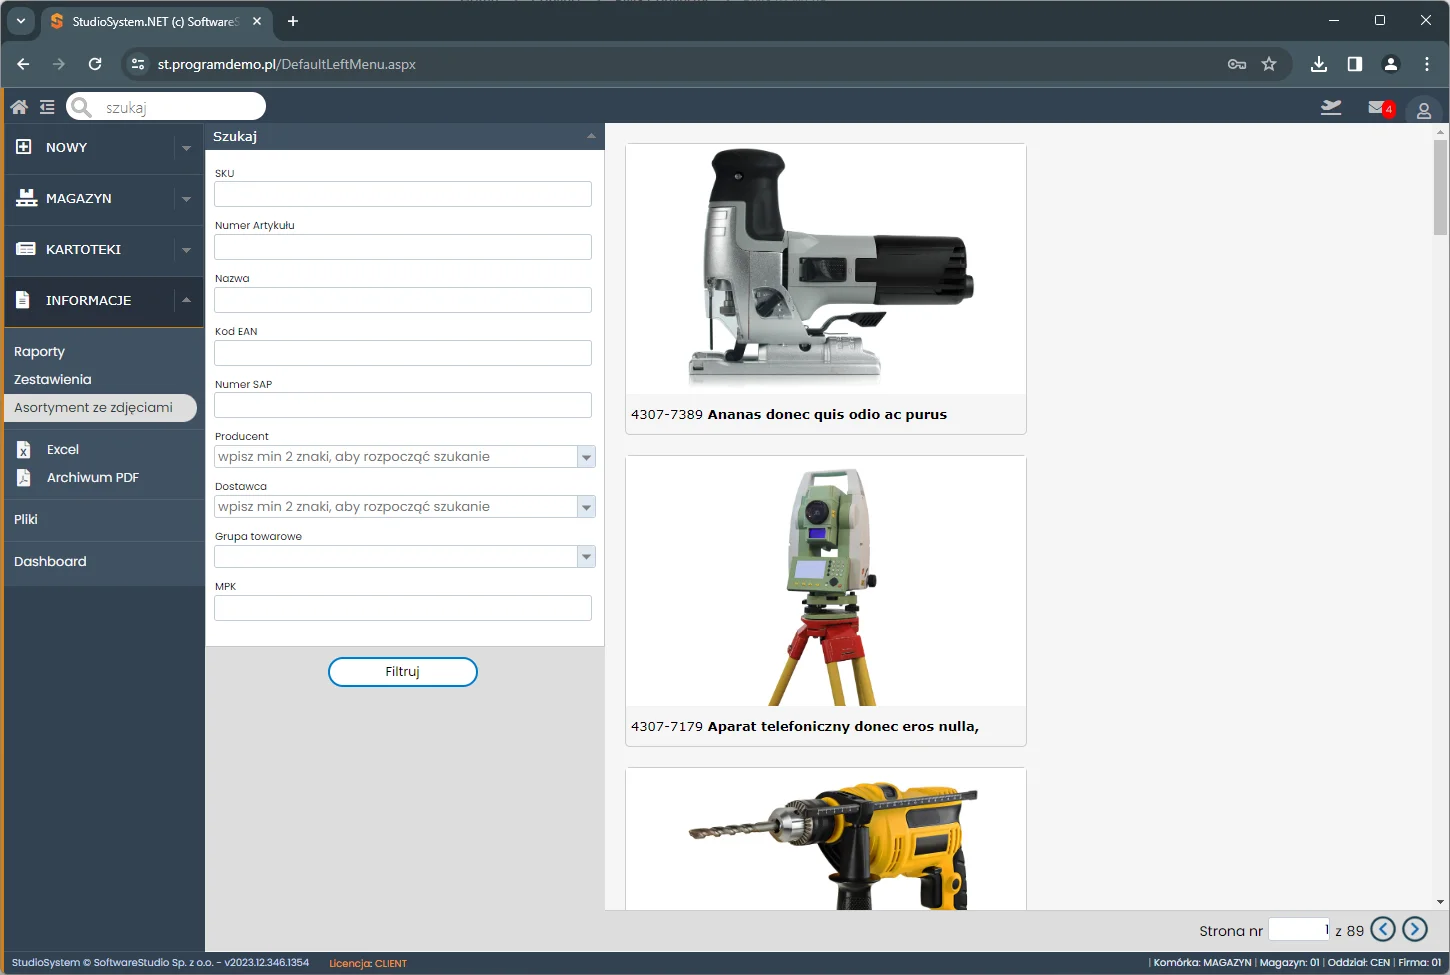Open the Producent dropdown arrow
Screen dimensions: 1450x975
pyautogui.click(x=586, y=457)
